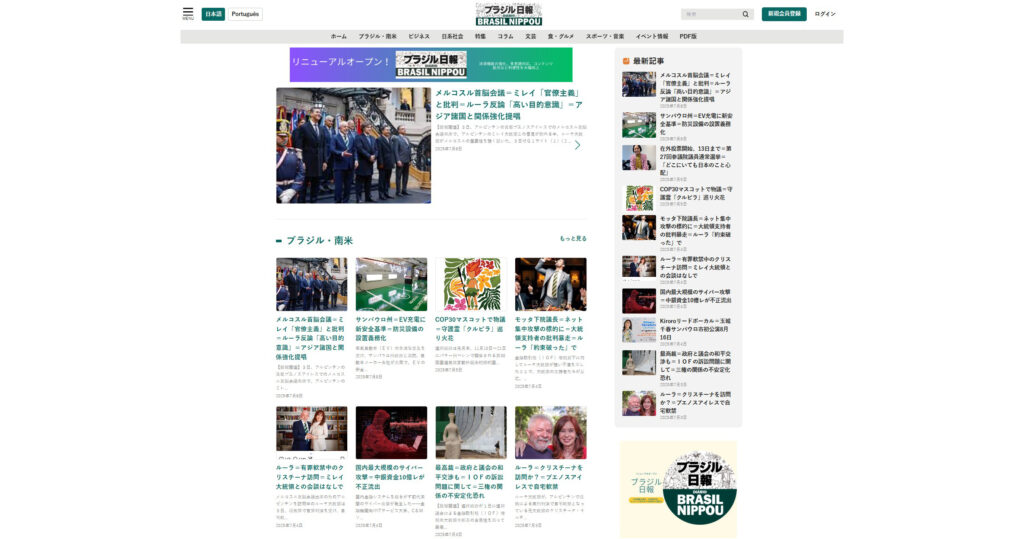Go to ホーム in the navigation bar

tap(338, 37)
